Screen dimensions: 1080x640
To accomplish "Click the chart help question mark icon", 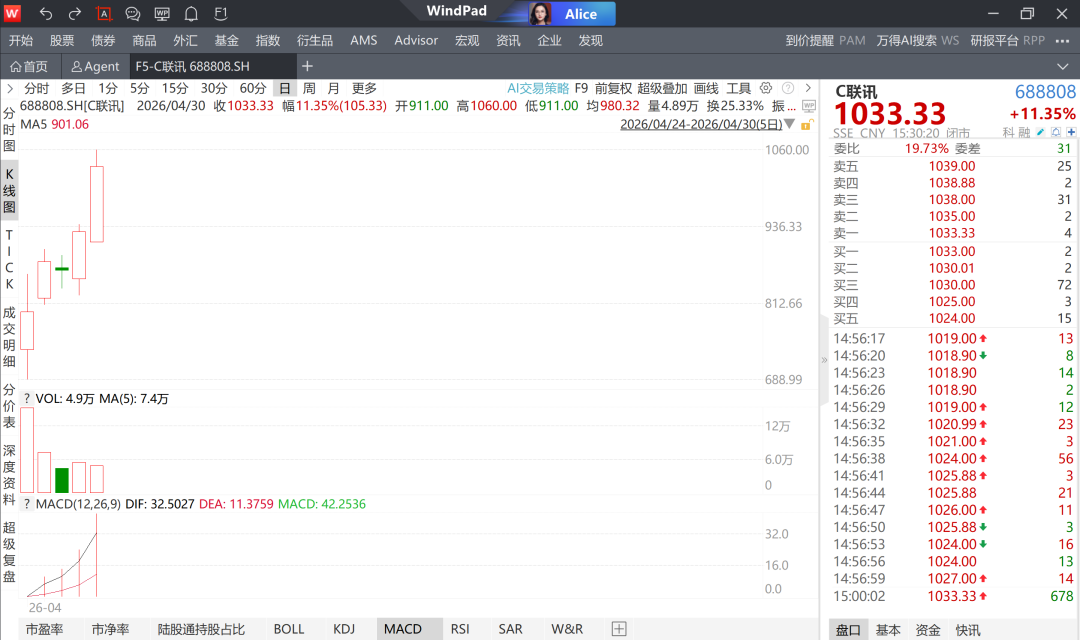I will click(788, 88).
